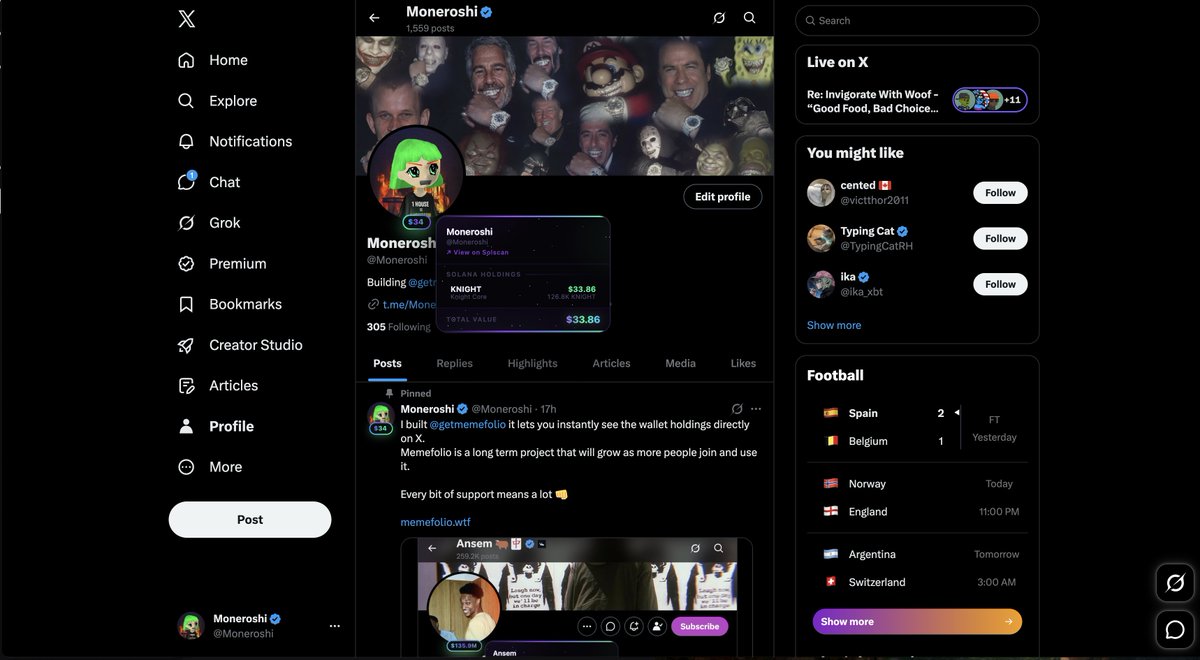Image resolution: width=1200 pixels, height=660 pixels.
Task: Open the memefolio.wtf link
Action: (x=435, y=522)
